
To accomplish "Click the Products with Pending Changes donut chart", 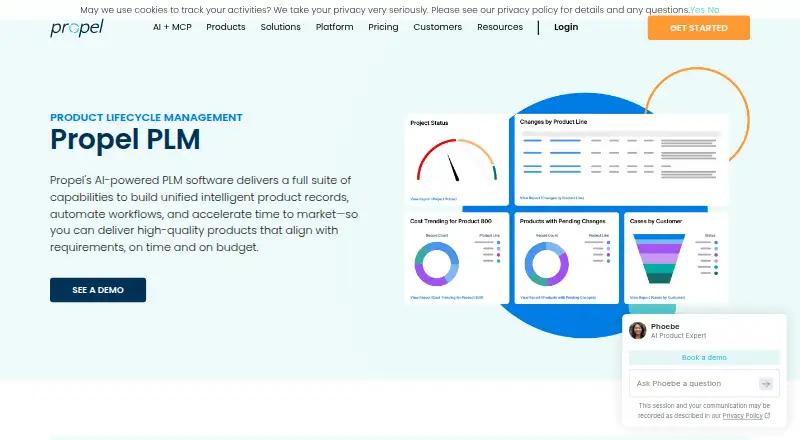I will 546,263.
